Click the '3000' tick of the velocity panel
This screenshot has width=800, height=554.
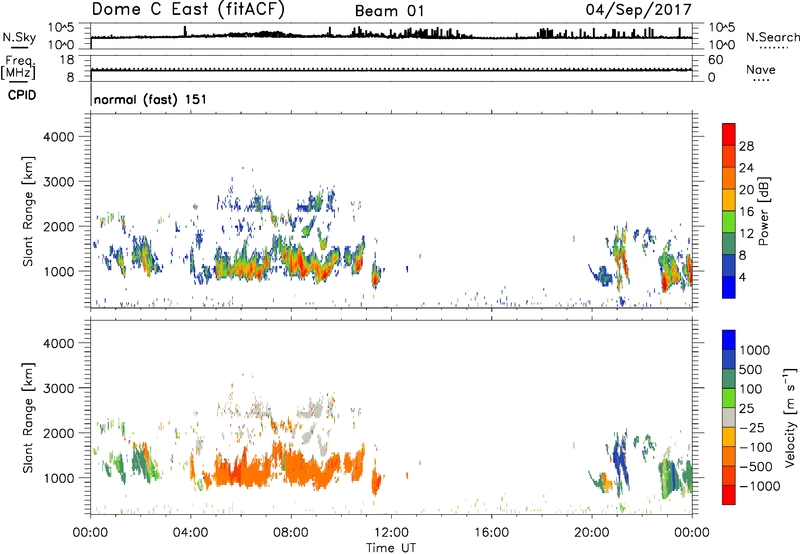pos(58,388)
